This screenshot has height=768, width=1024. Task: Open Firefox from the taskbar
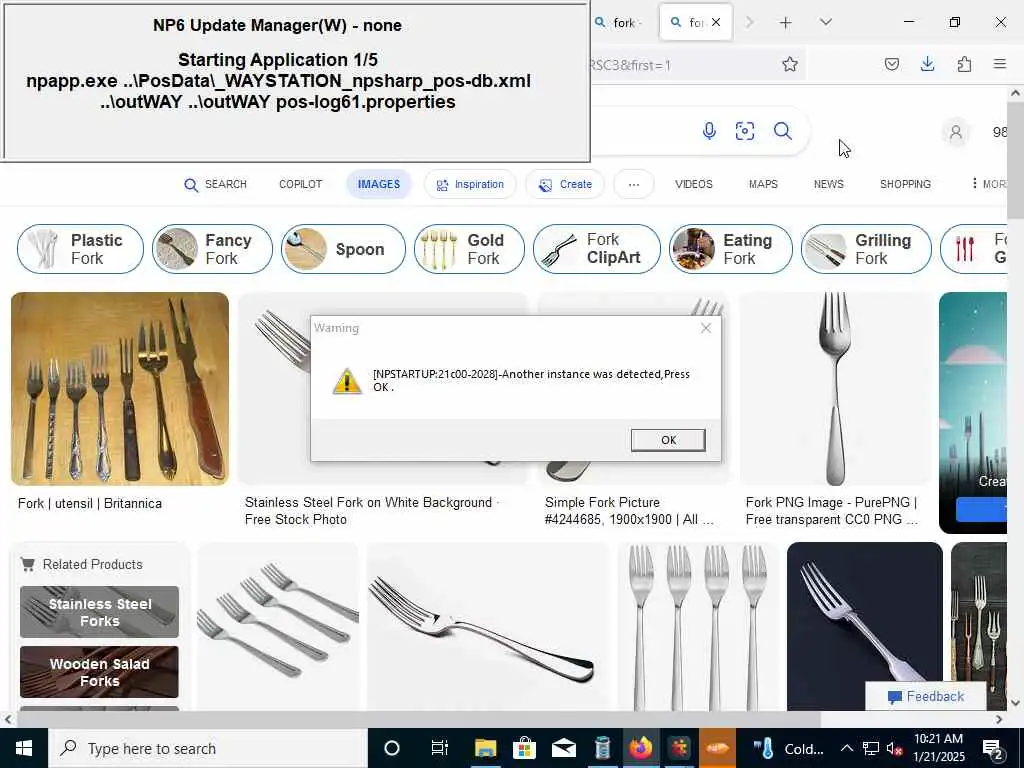pos(641,748)
